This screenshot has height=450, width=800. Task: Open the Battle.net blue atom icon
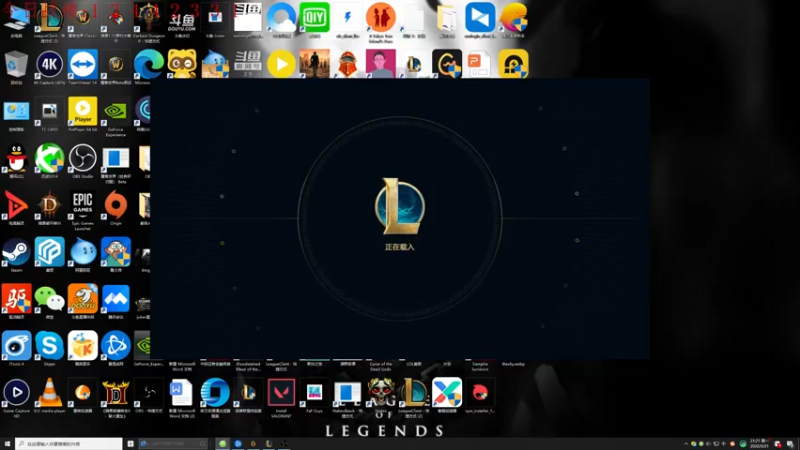(116, 346)
